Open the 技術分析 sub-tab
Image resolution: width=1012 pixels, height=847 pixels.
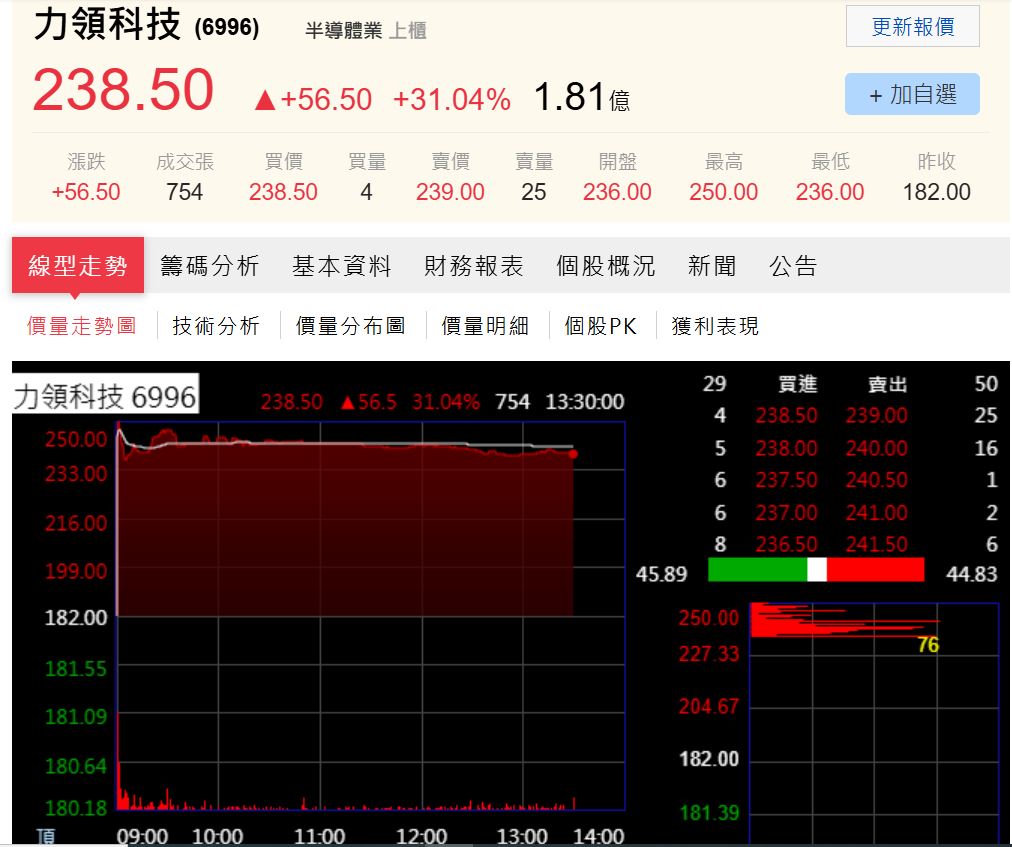click(216, 325)
